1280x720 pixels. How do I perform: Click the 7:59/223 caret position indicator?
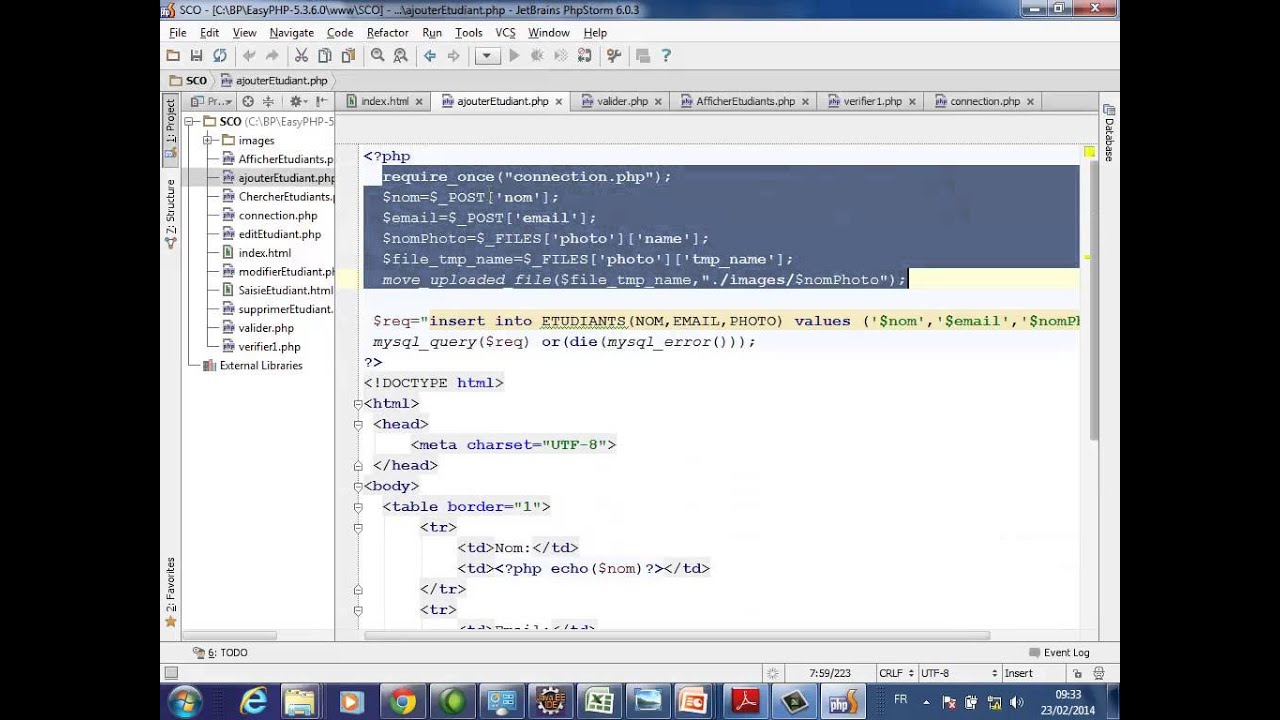click(x=829, y=673)
